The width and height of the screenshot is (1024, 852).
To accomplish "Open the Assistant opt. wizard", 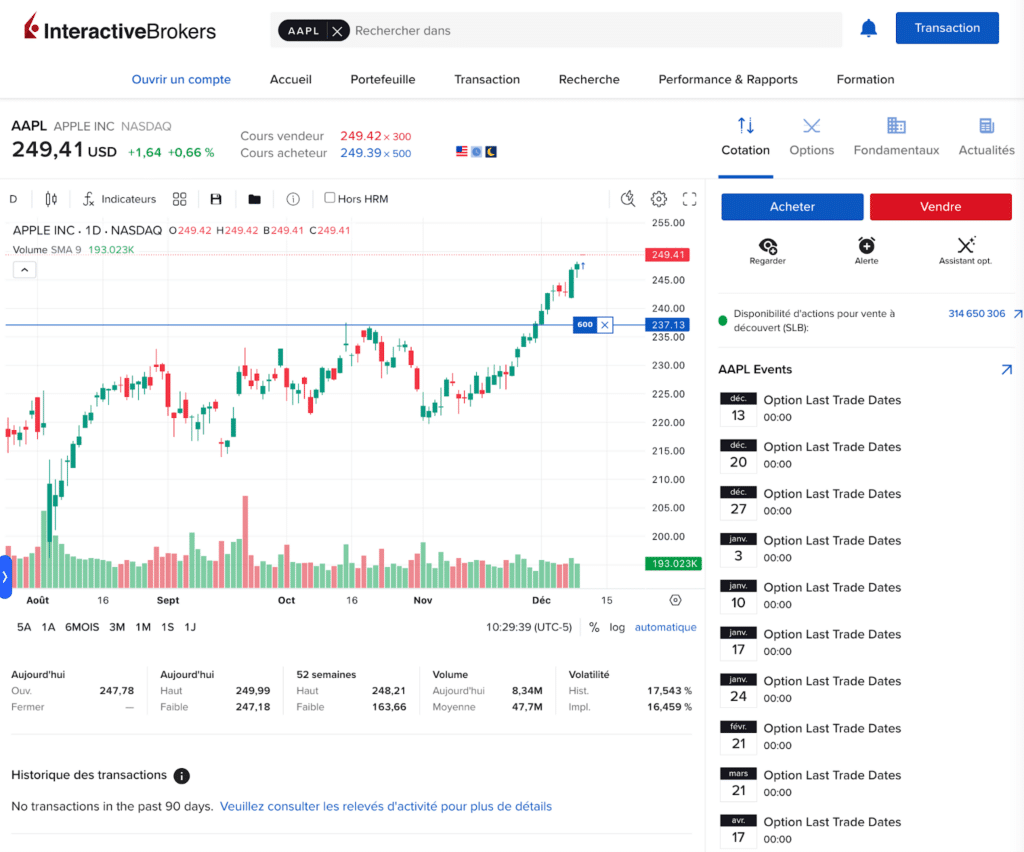I will click(965, 251).
